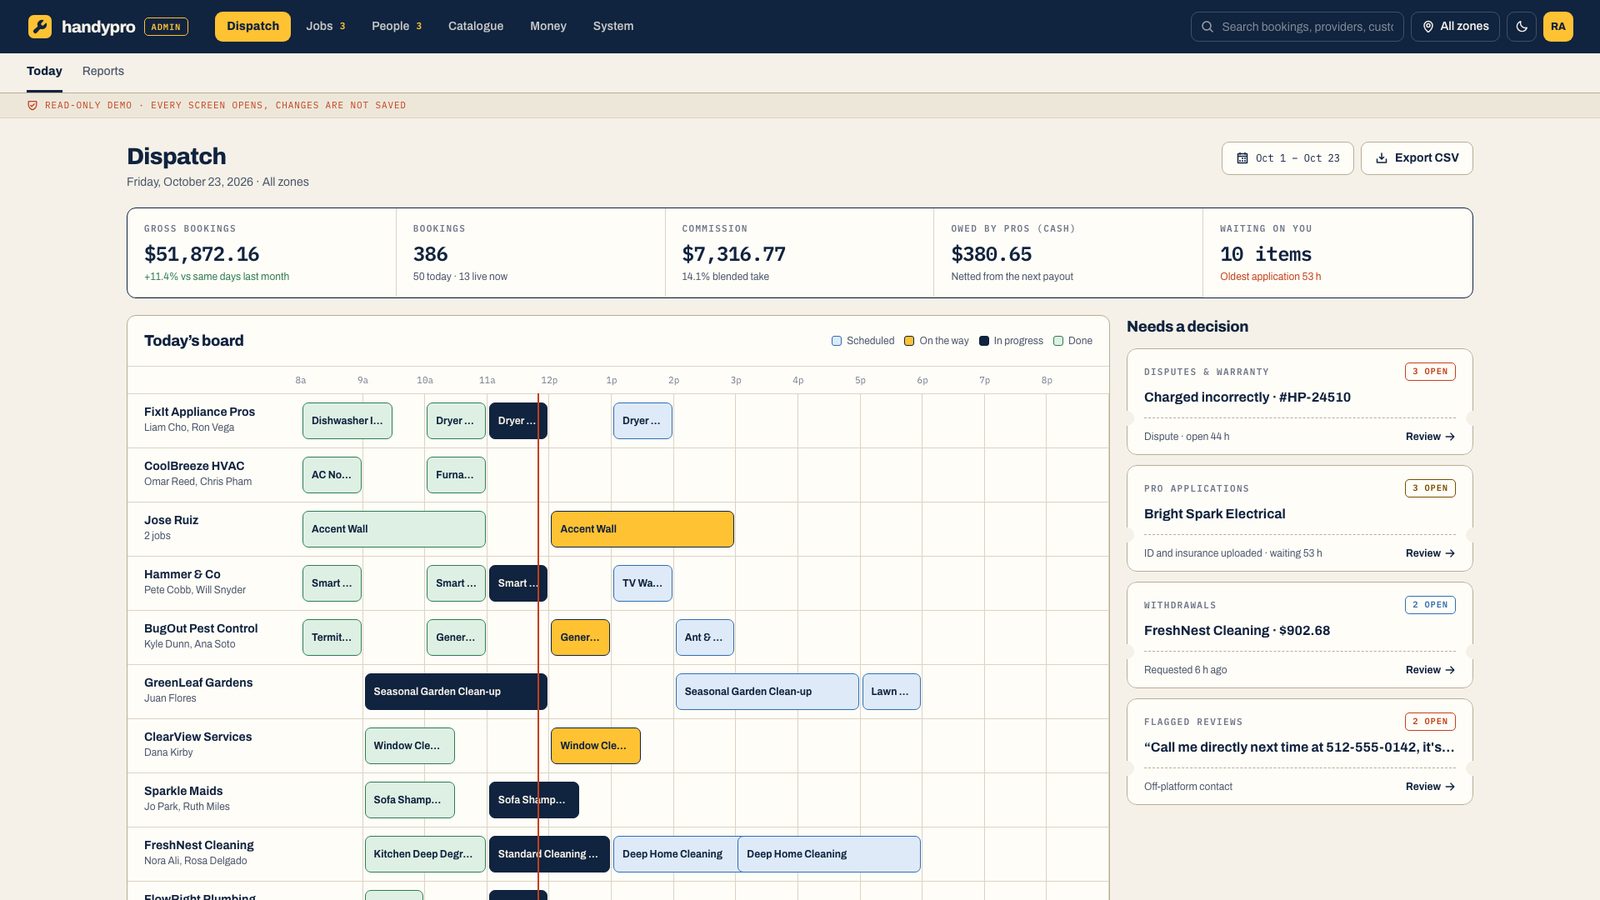Screen dimensions: 1600x900
Task: Open the yellow Window Cle... job block
Action: pyautogui.click(x=596, y=746)
